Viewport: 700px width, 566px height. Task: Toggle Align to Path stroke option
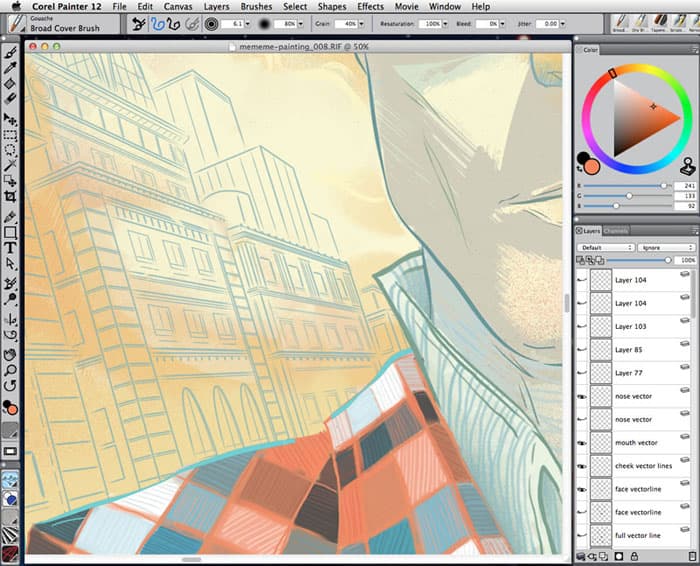192,24
